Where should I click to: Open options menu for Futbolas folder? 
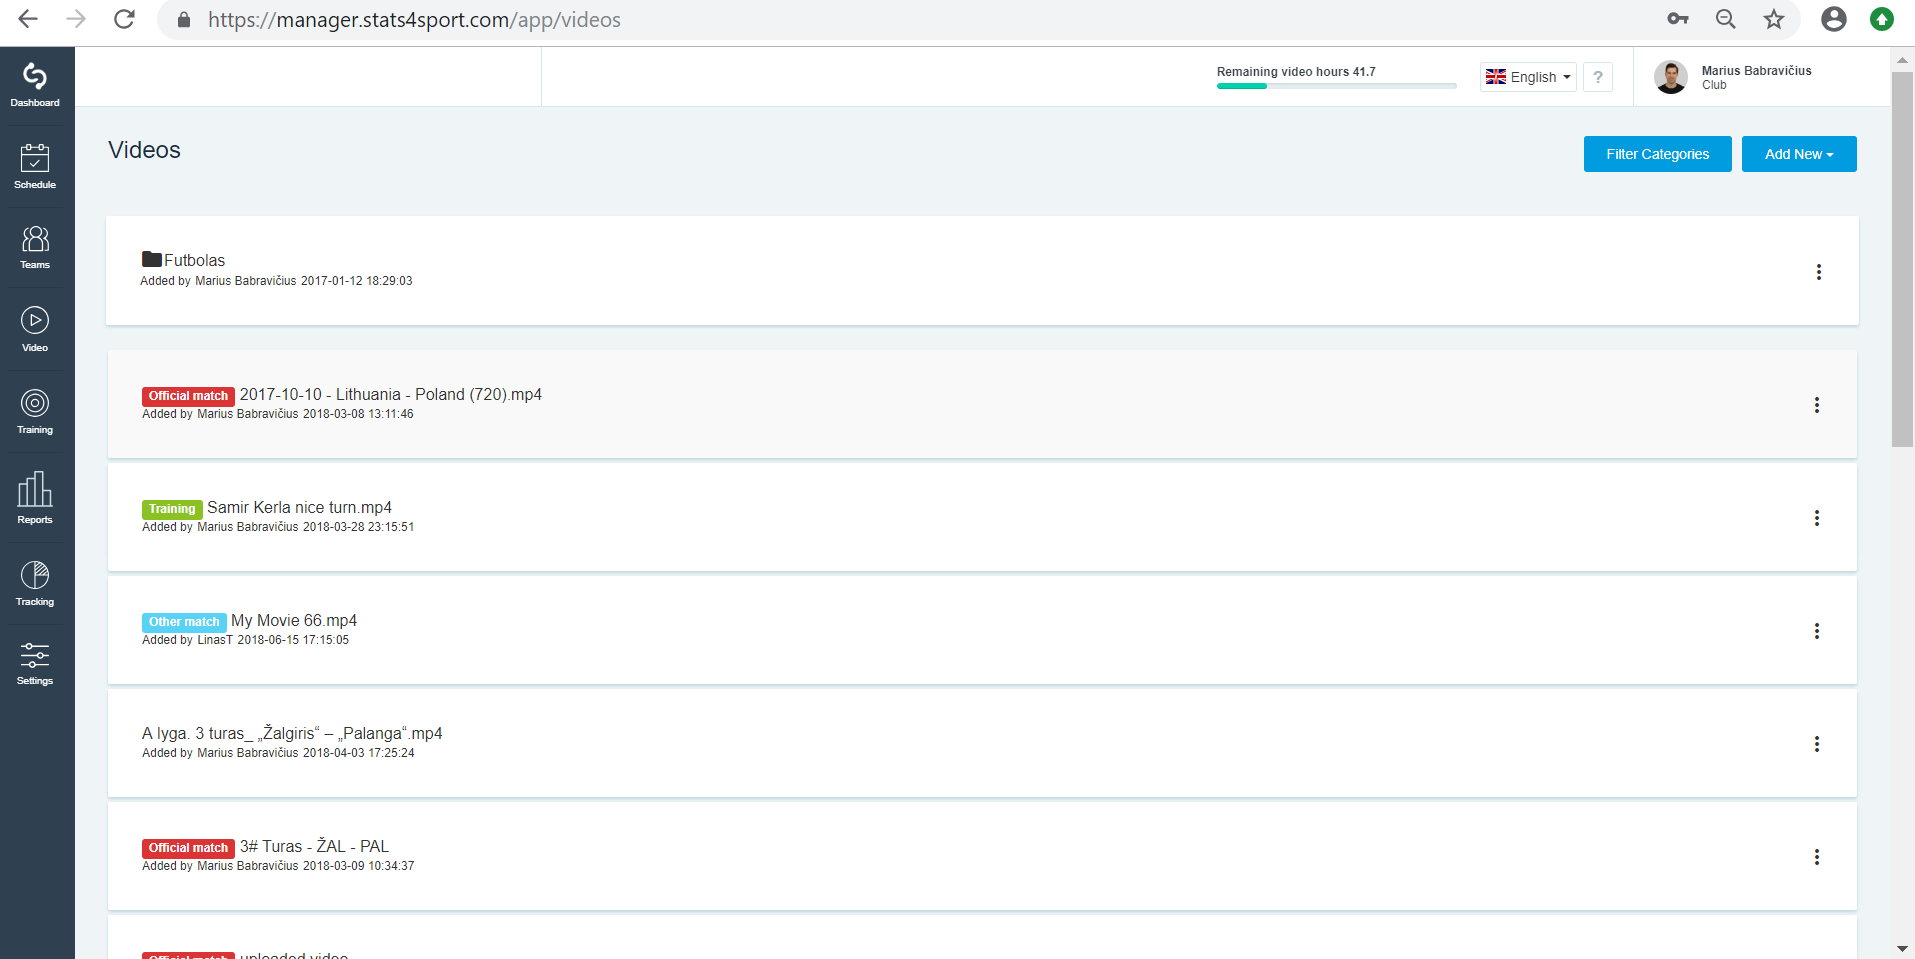[1818, 272]
